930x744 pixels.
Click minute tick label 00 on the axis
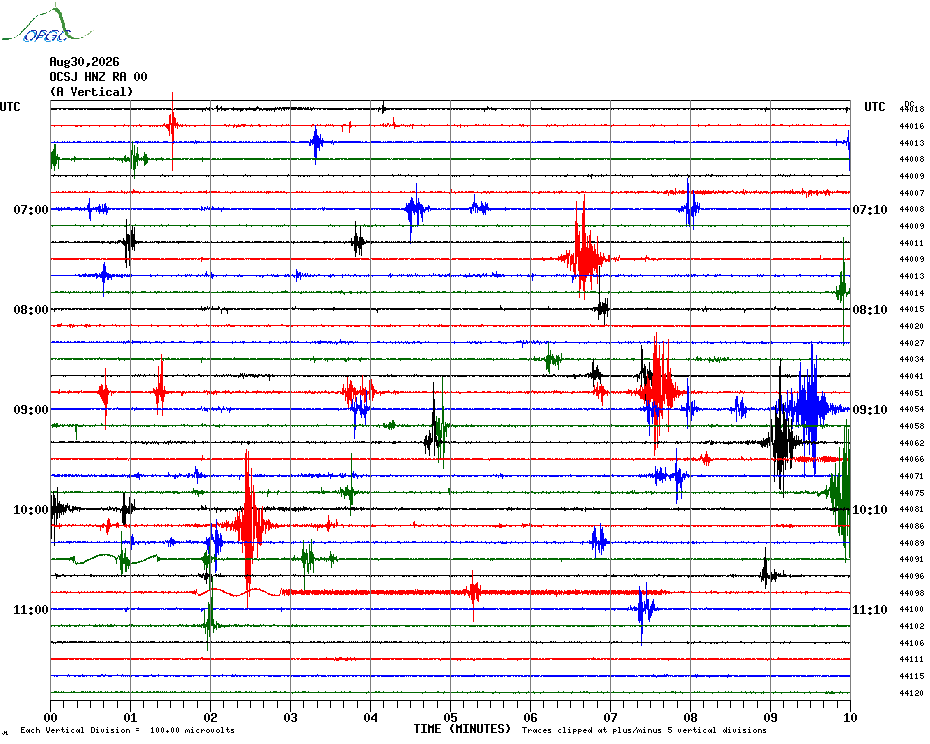pos(50,717)
